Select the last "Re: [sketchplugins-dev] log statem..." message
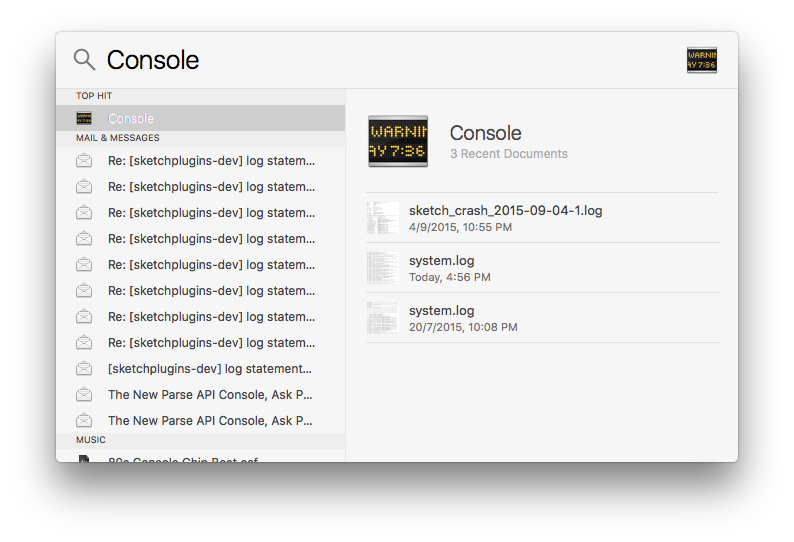Viewport: 794px width, 542px height. pyautogui.click(x=201, y=342)
